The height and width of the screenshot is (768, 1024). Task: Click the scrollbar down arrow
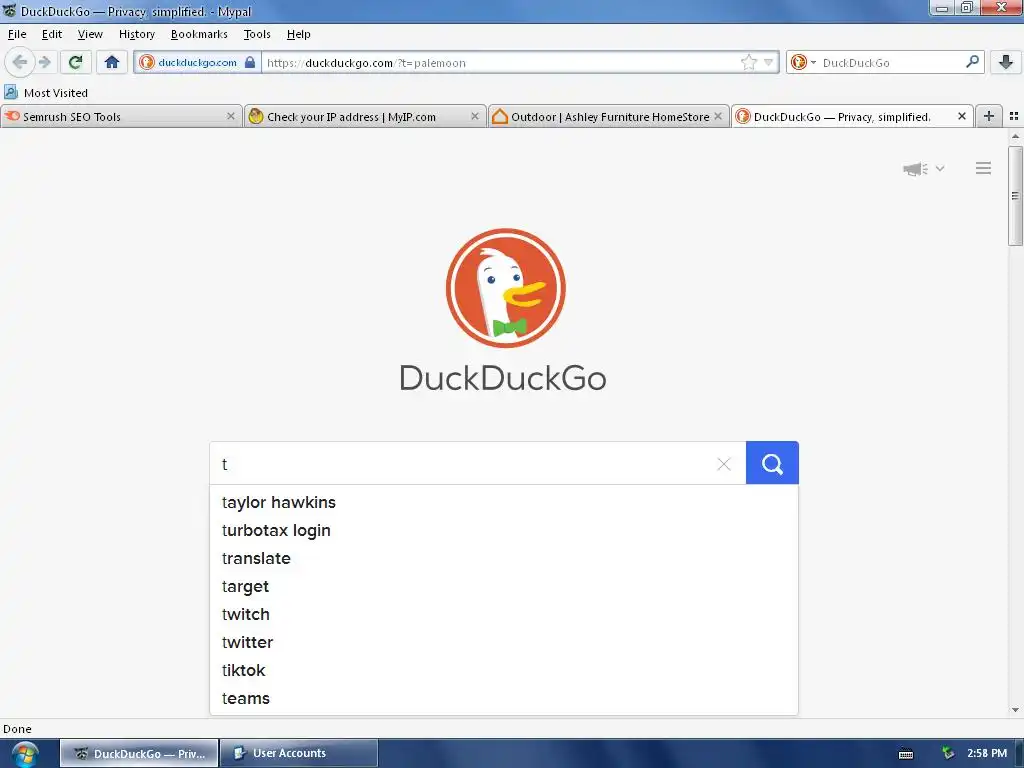pyautogui.click(x=1015, y=710)
